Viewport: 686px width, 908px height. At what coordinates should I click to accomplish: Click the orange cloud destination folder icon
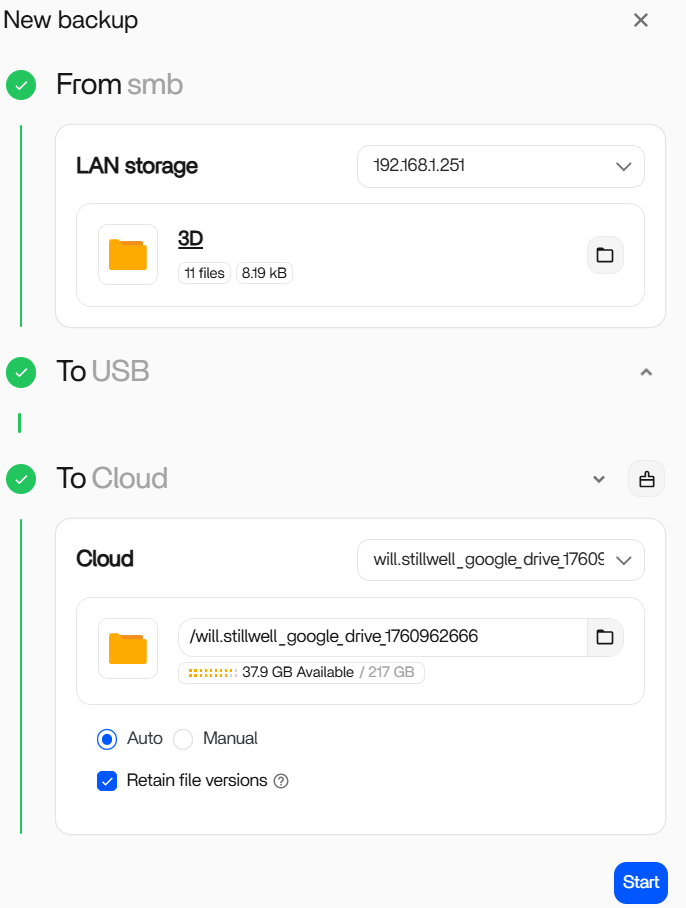pos(128,648)
